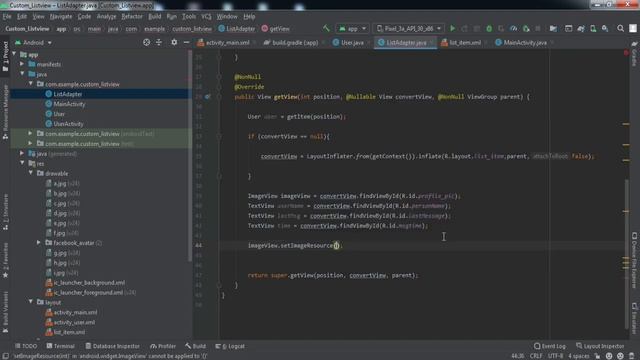The image size is (640, 360).
Task: Click the project tree settings gear
Action: 174,42
